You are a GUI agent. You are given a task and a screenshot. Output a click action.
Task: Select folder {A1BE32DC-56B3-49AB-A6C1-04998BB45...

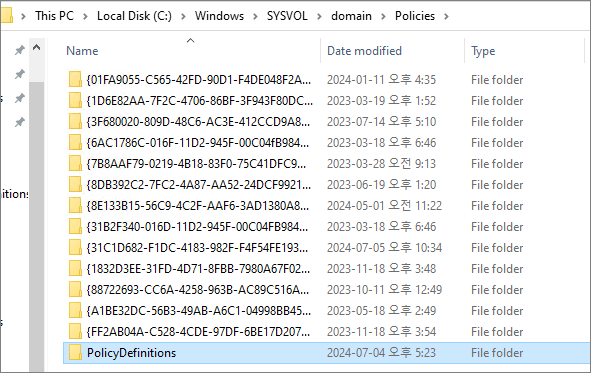click(199, 311)
